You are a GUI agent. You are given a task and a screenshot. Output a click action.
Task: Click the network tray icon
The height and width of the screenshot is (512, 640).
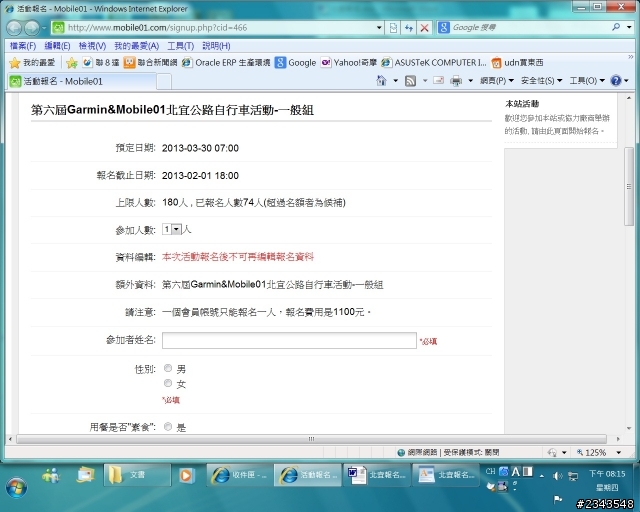click(573, 476)
